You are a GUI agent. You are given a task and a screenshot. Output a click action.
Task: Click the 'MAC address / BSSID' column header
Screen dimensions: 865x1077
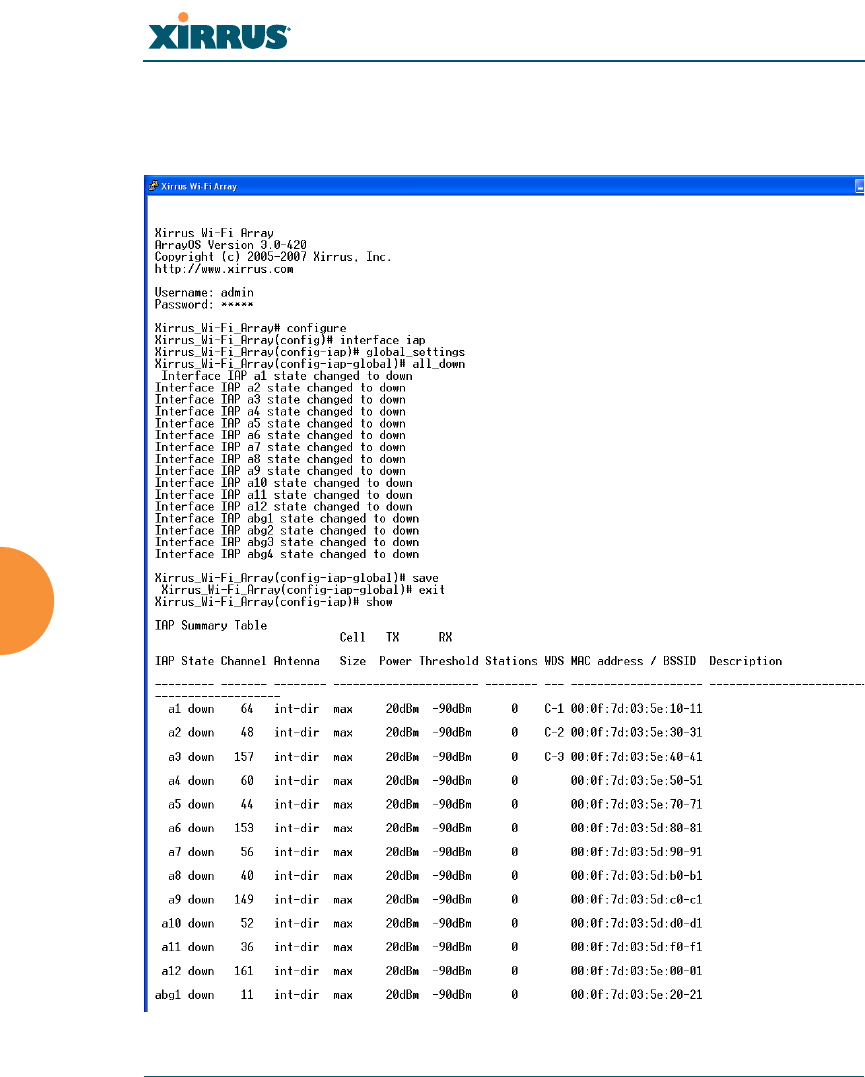(x=633, y=661)
